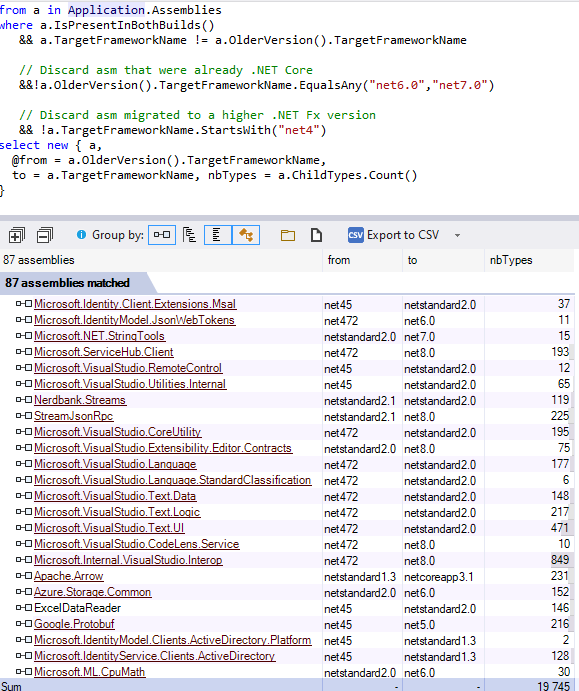This screenshot has height=691, width=579.
Task: Open Nerdbank.Streams assembly link
Action: (x=80, y=400)
